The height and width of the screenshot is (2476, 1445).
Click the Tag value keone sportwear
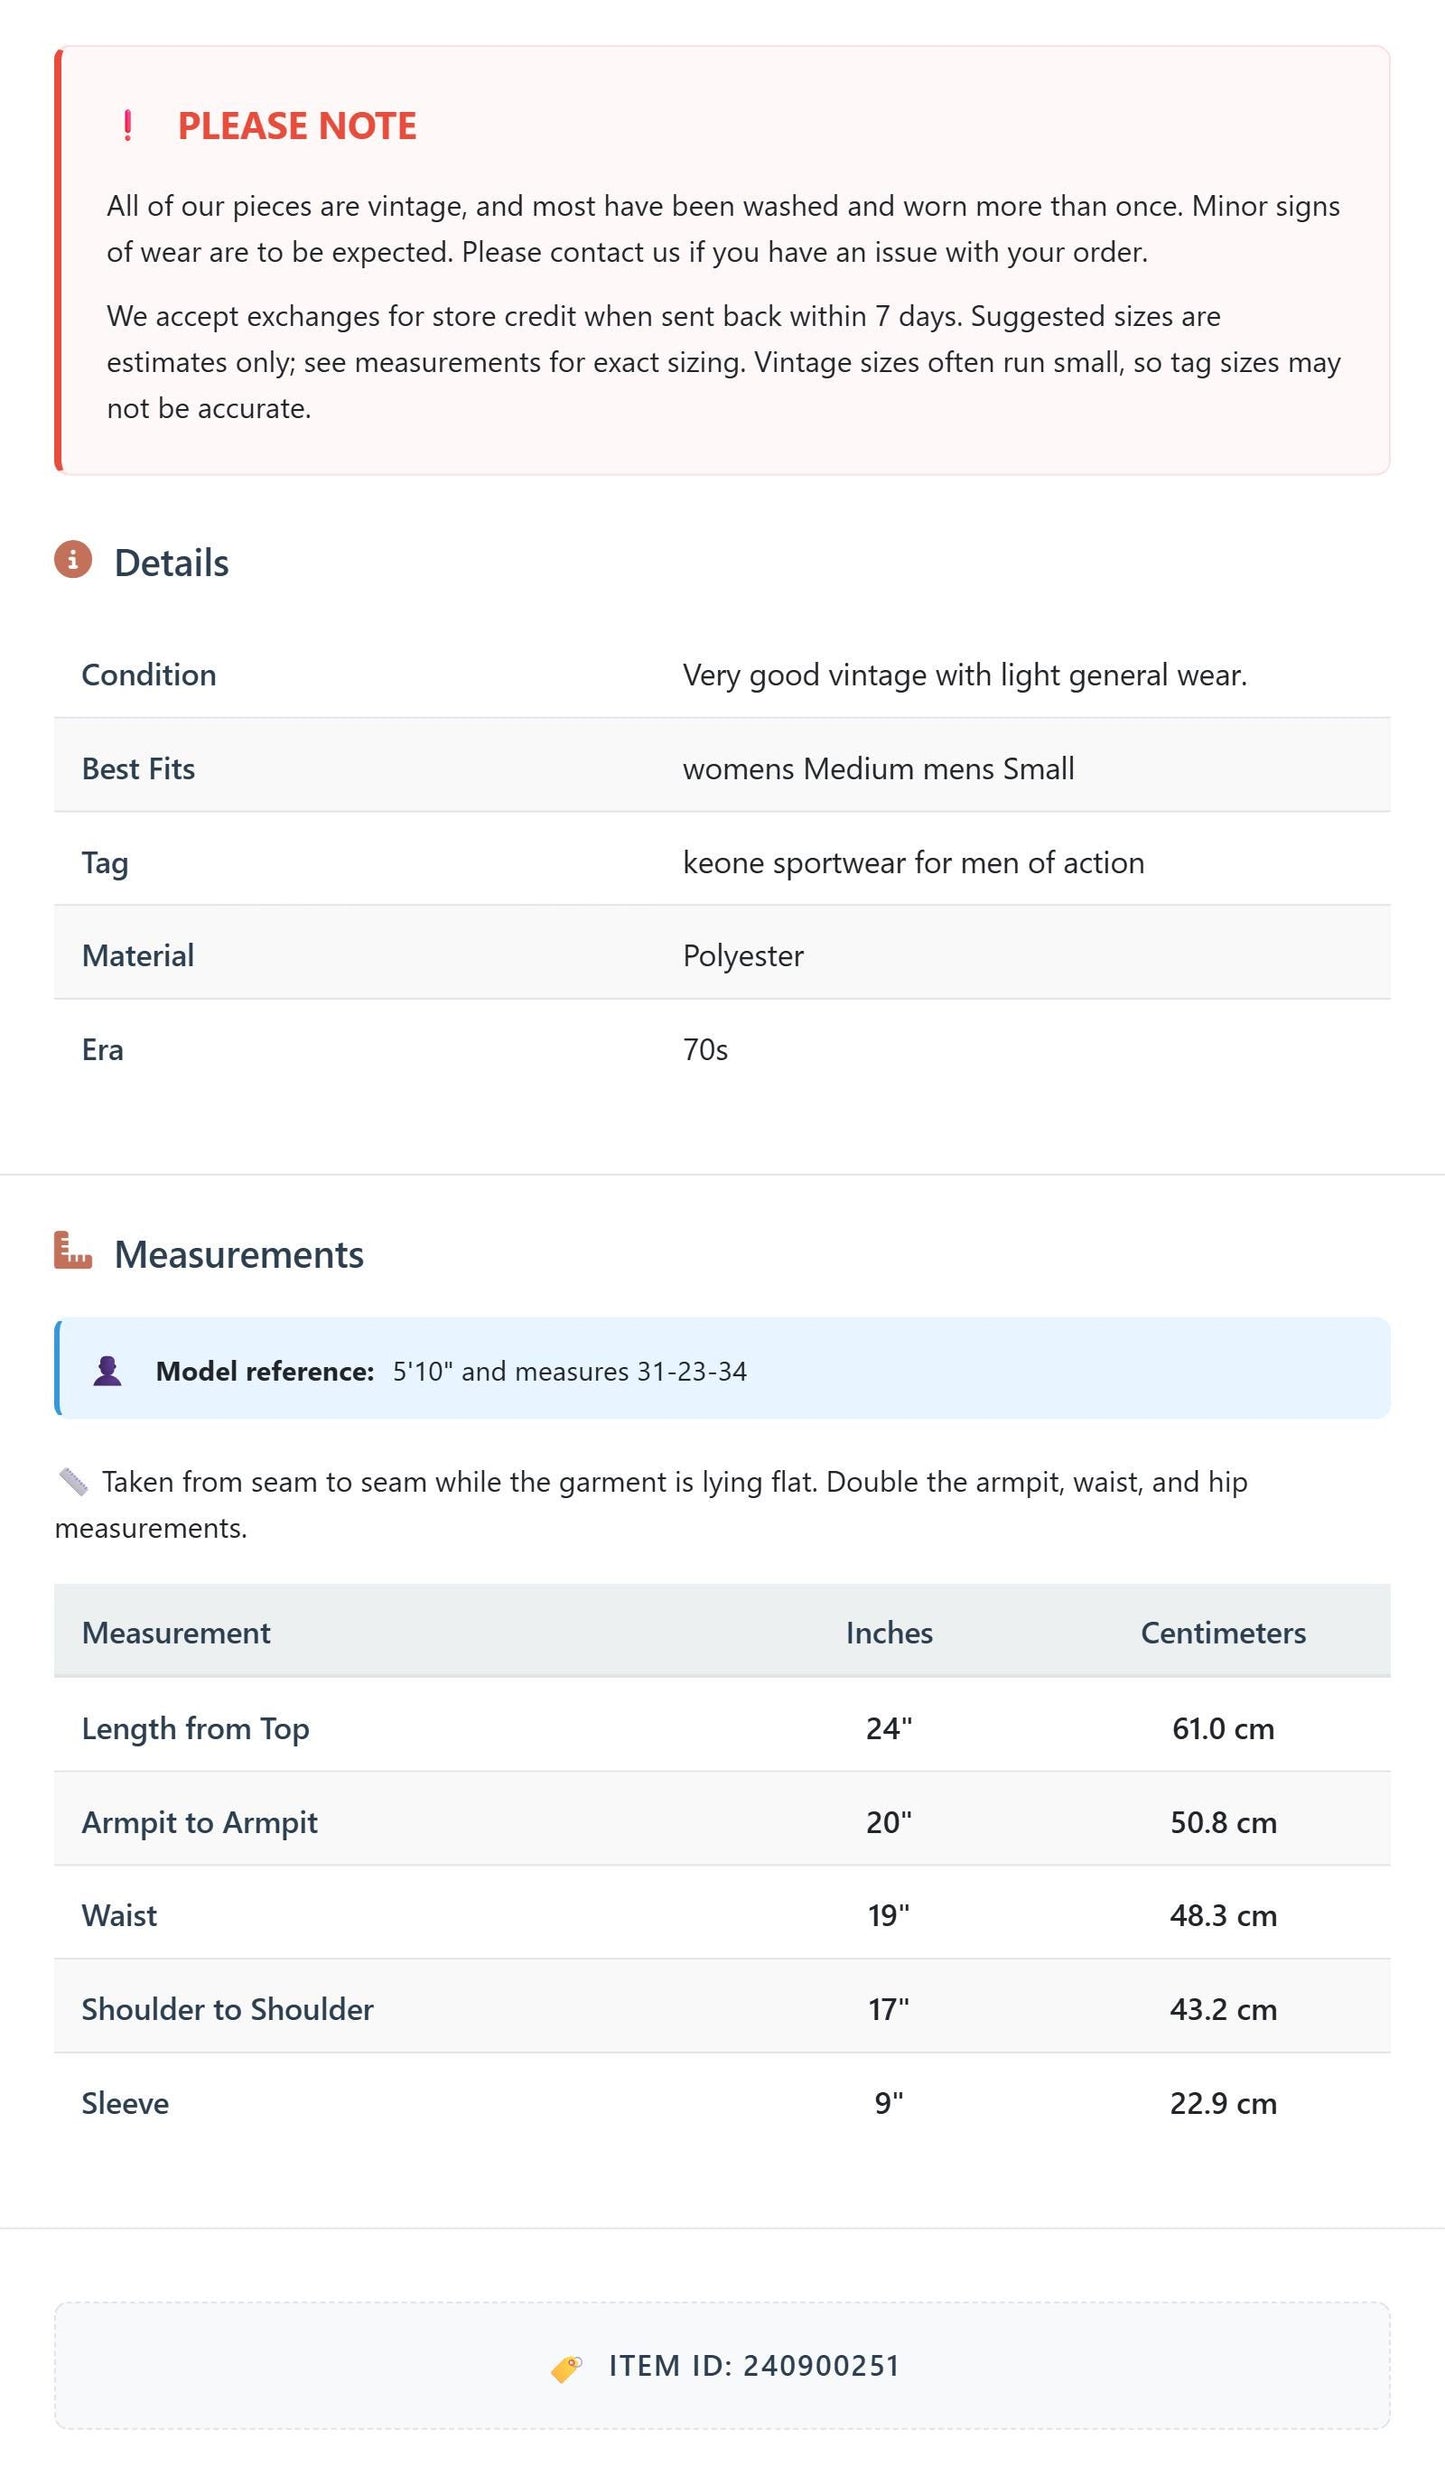913,863
